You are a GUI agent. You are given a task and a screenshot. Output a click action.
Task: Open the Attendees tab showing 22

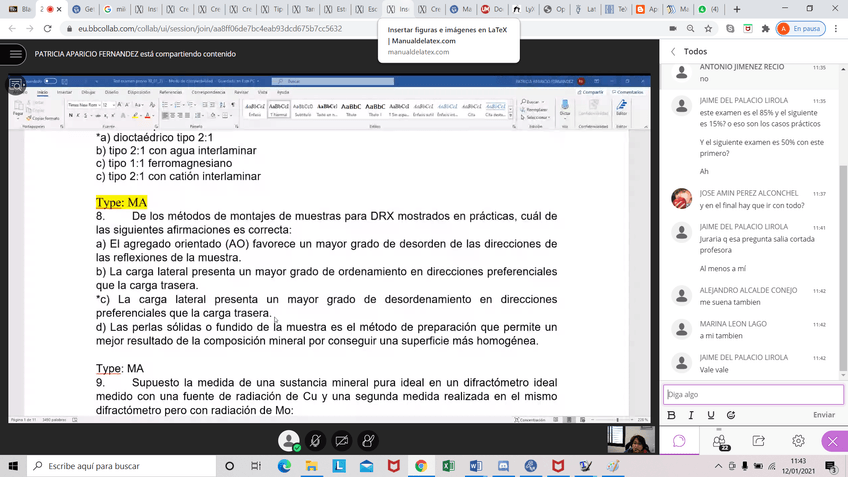pos(719,441)
